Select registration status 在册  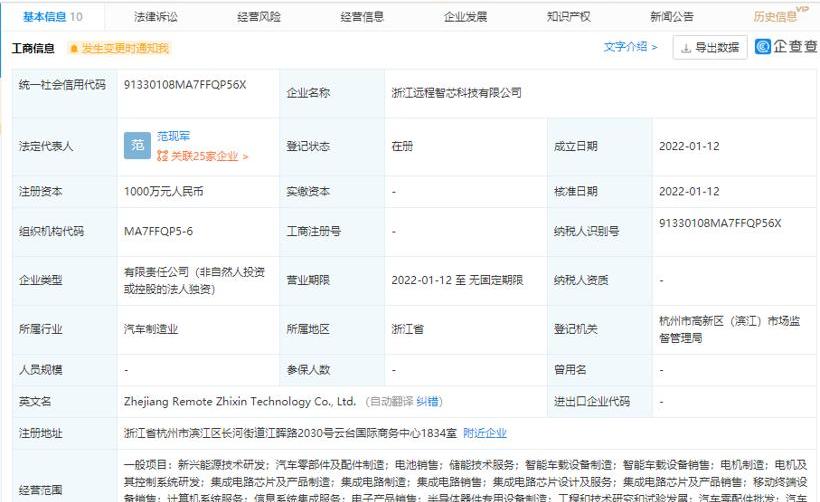point(402,146)
